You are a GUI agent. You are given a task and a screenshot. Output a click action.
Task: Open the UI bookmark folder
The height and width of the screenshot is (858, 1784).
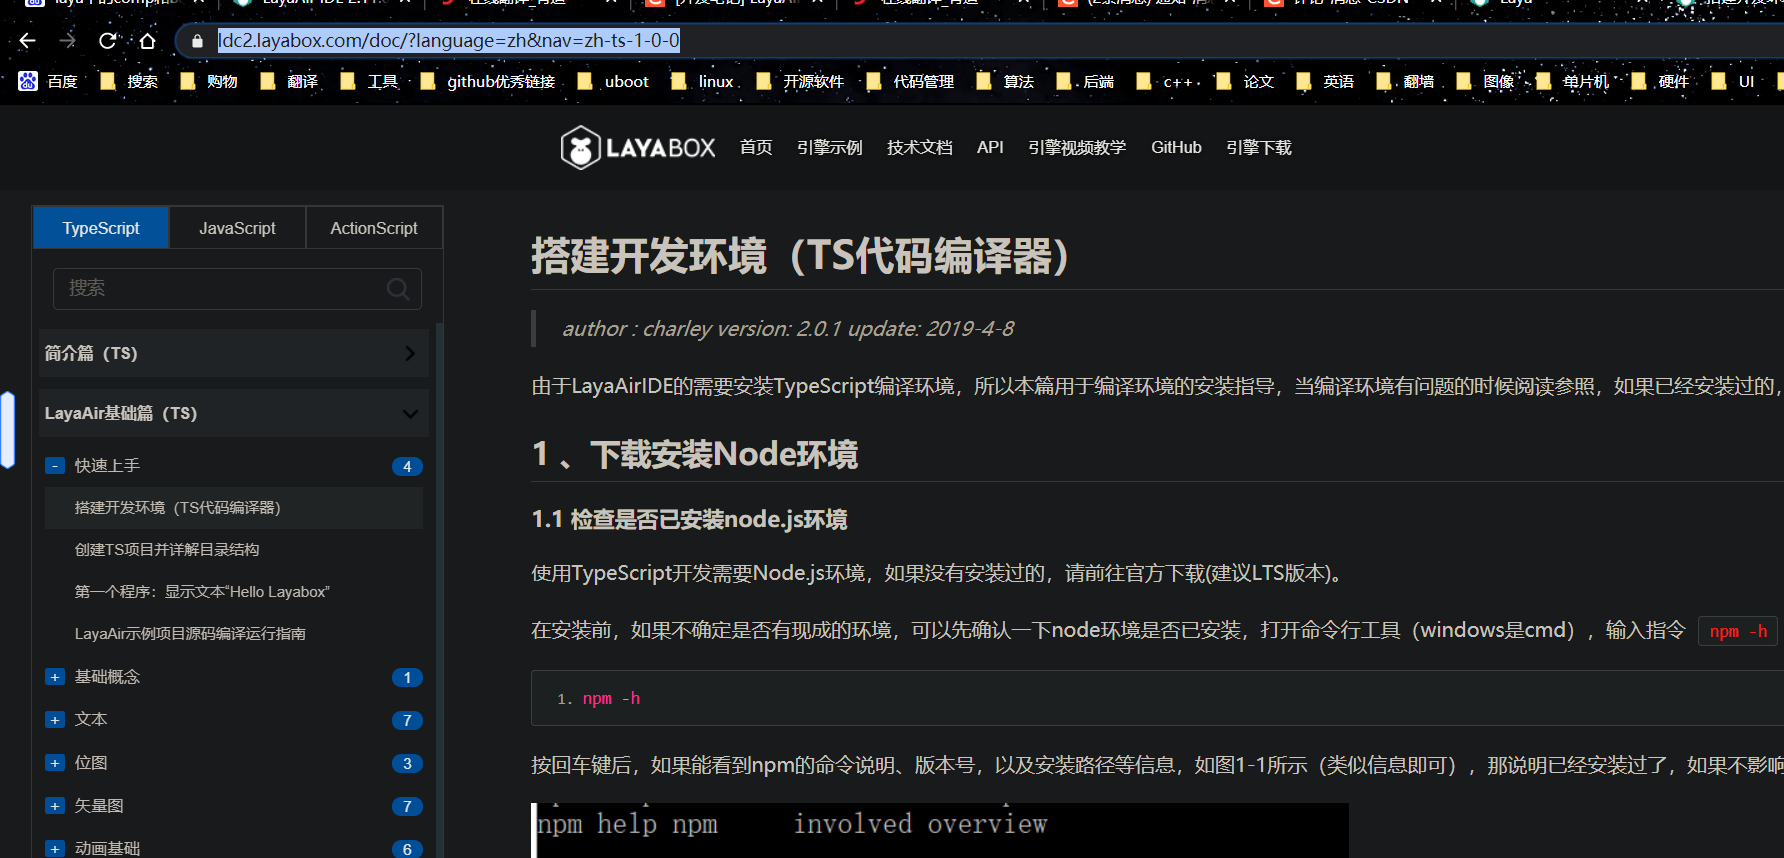click(1733, 81)
